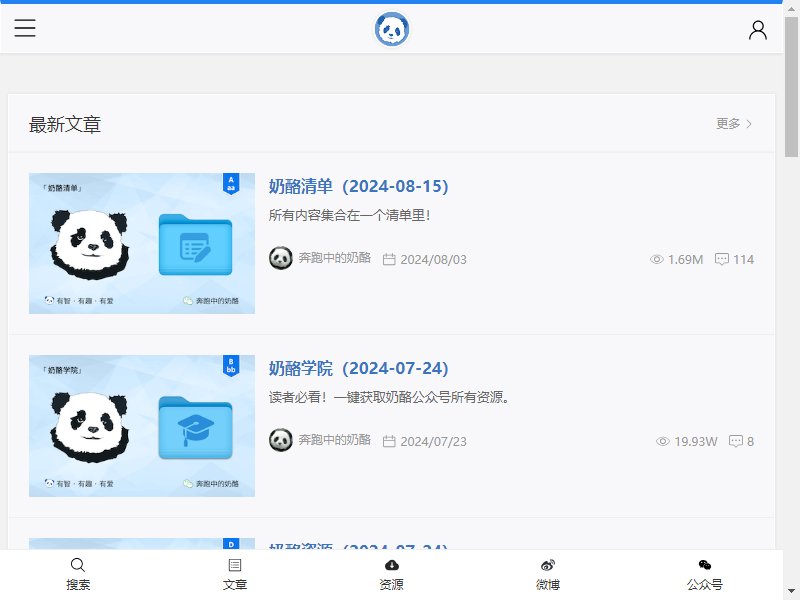Viewport: 800px width, 600px height.
Task: Click view count 1.69M
Action: click(686, 260)
